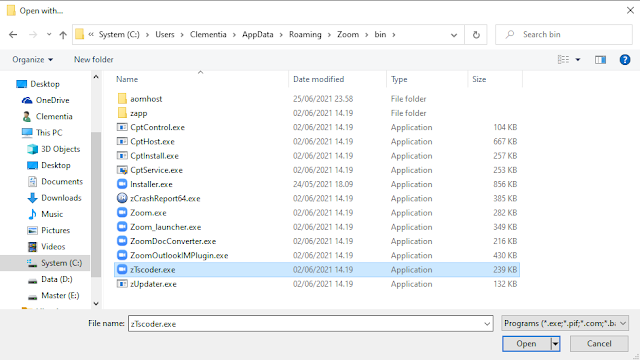
Task: Navigate to Zoom in the address bar
Action: tap(348, 35)
